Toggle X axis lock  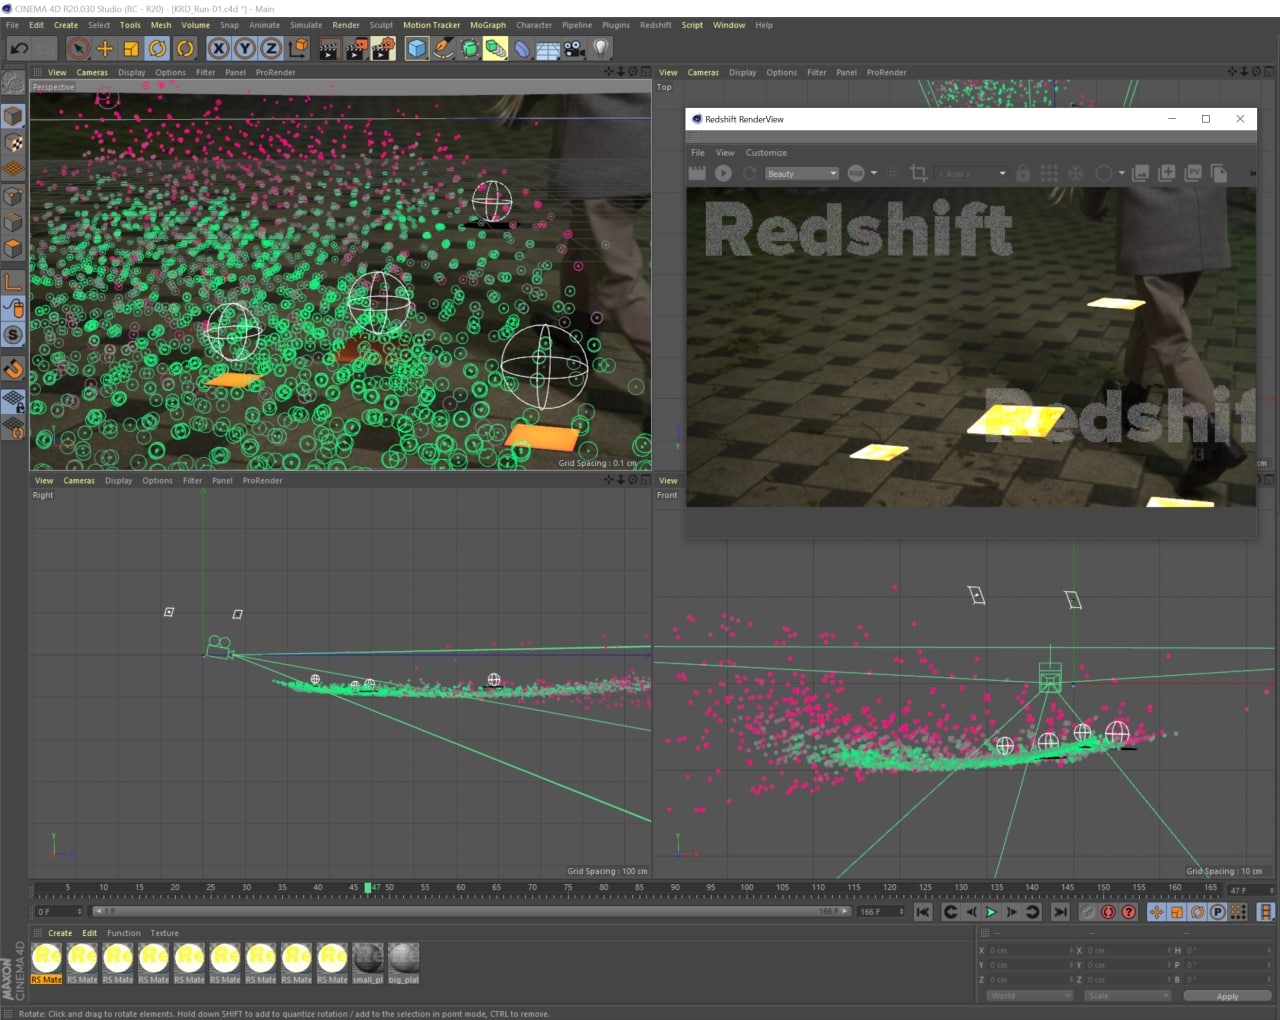218,48
